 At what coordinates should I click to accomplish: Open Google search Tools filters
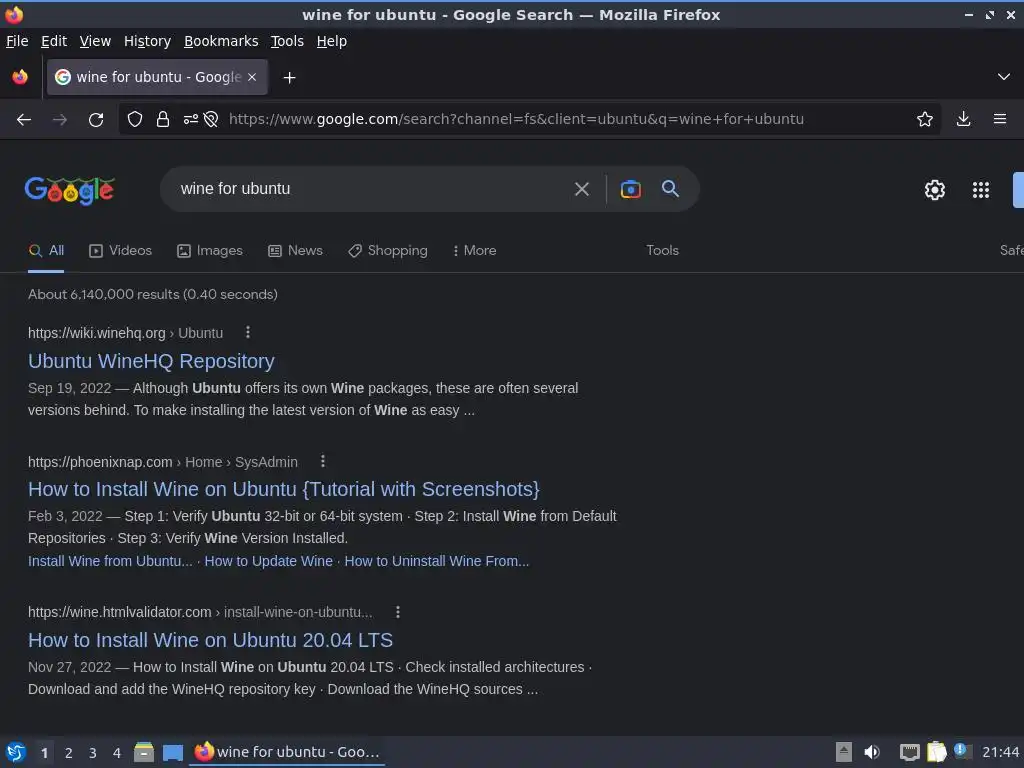[662, 251]
